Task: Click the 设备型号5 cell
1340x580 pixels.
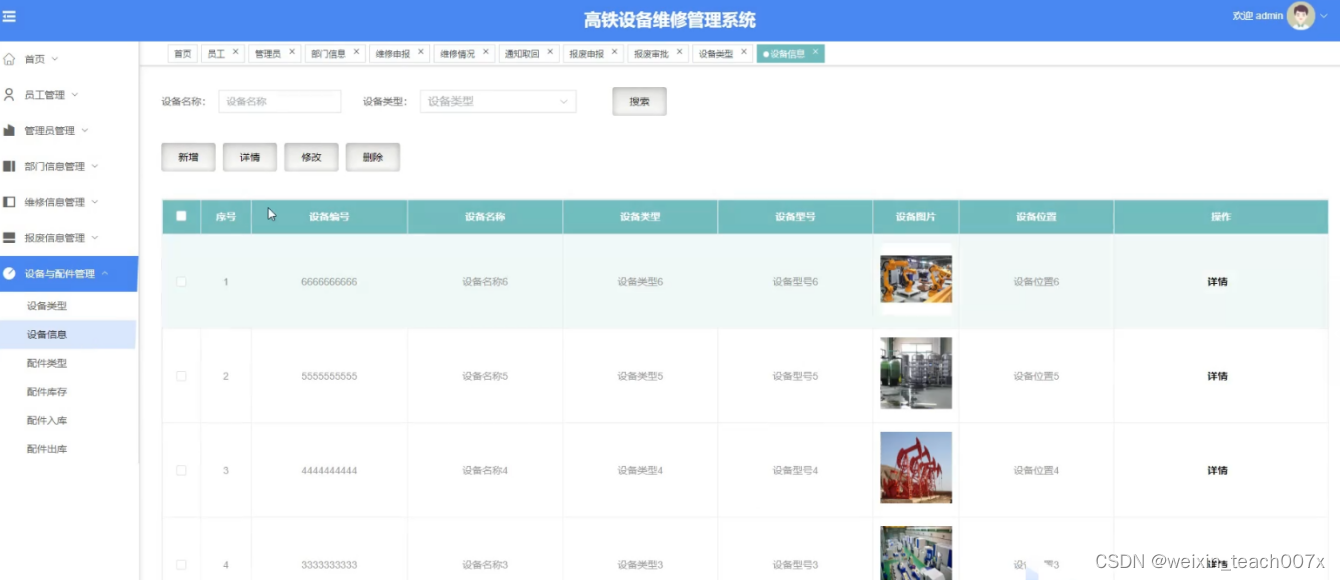Action: click(x=795, y=376)
